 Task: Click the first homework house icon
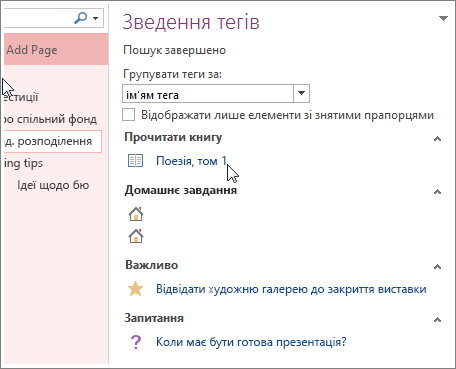[136, 214]
